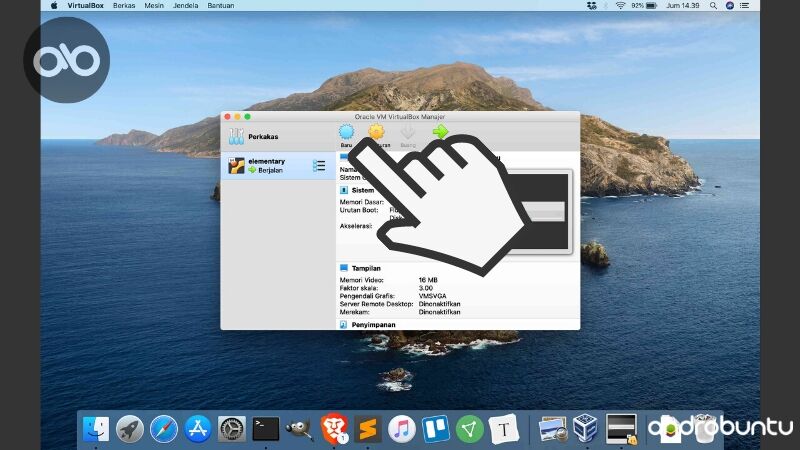Screen dimensions: 800x450
Task: Click the Sistem section title text
Action: (x=363, y=190)
